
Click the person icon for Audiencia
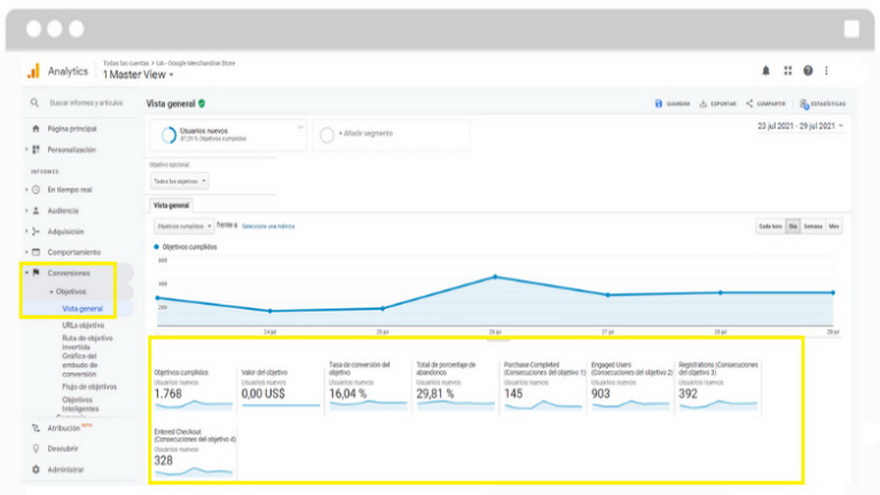tap(36, 210)
